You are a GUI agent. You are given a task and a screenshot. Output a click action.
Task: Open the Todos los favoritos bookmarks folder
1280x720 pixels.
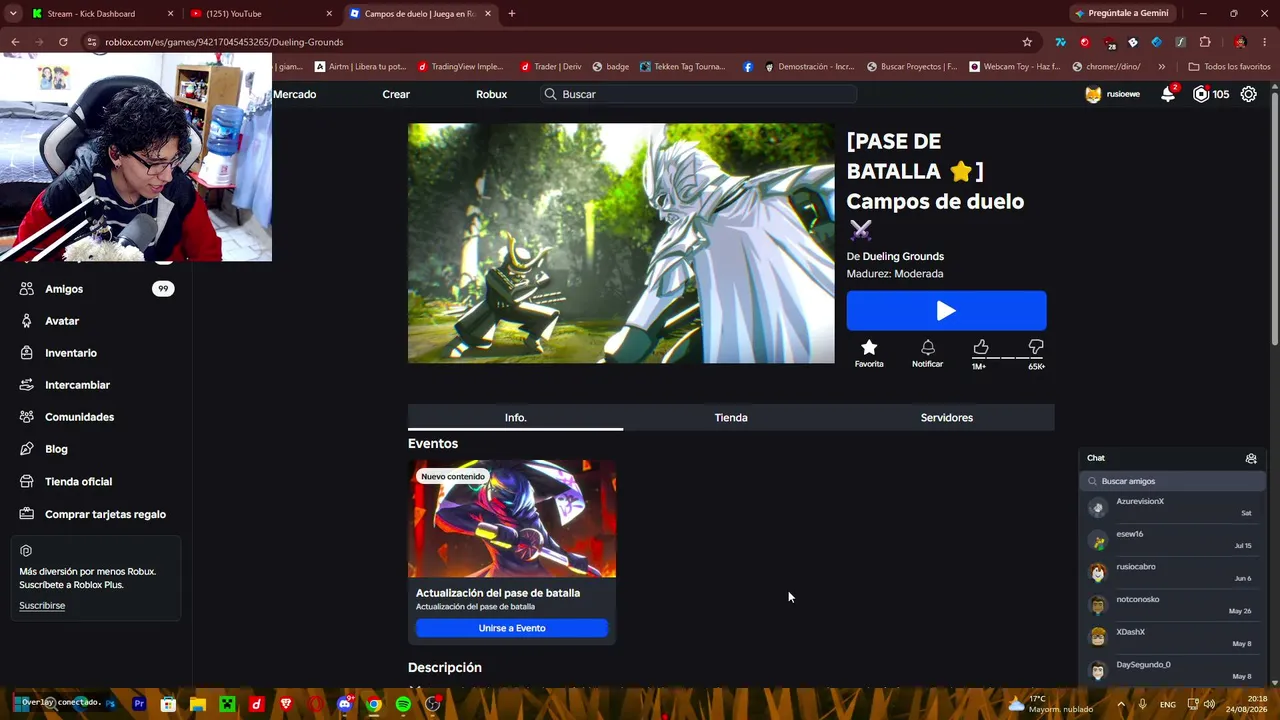1230,67
